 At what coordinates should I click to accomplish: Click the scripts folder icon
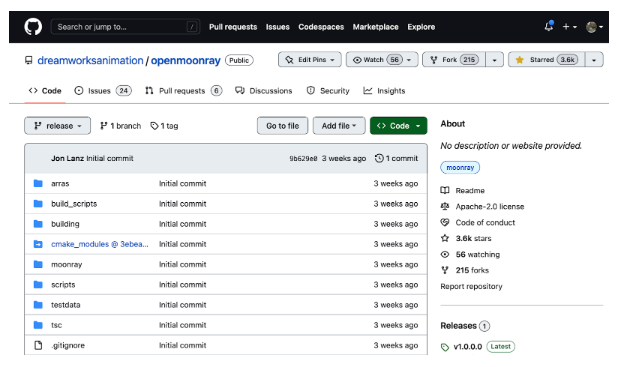tap(38, 284)
